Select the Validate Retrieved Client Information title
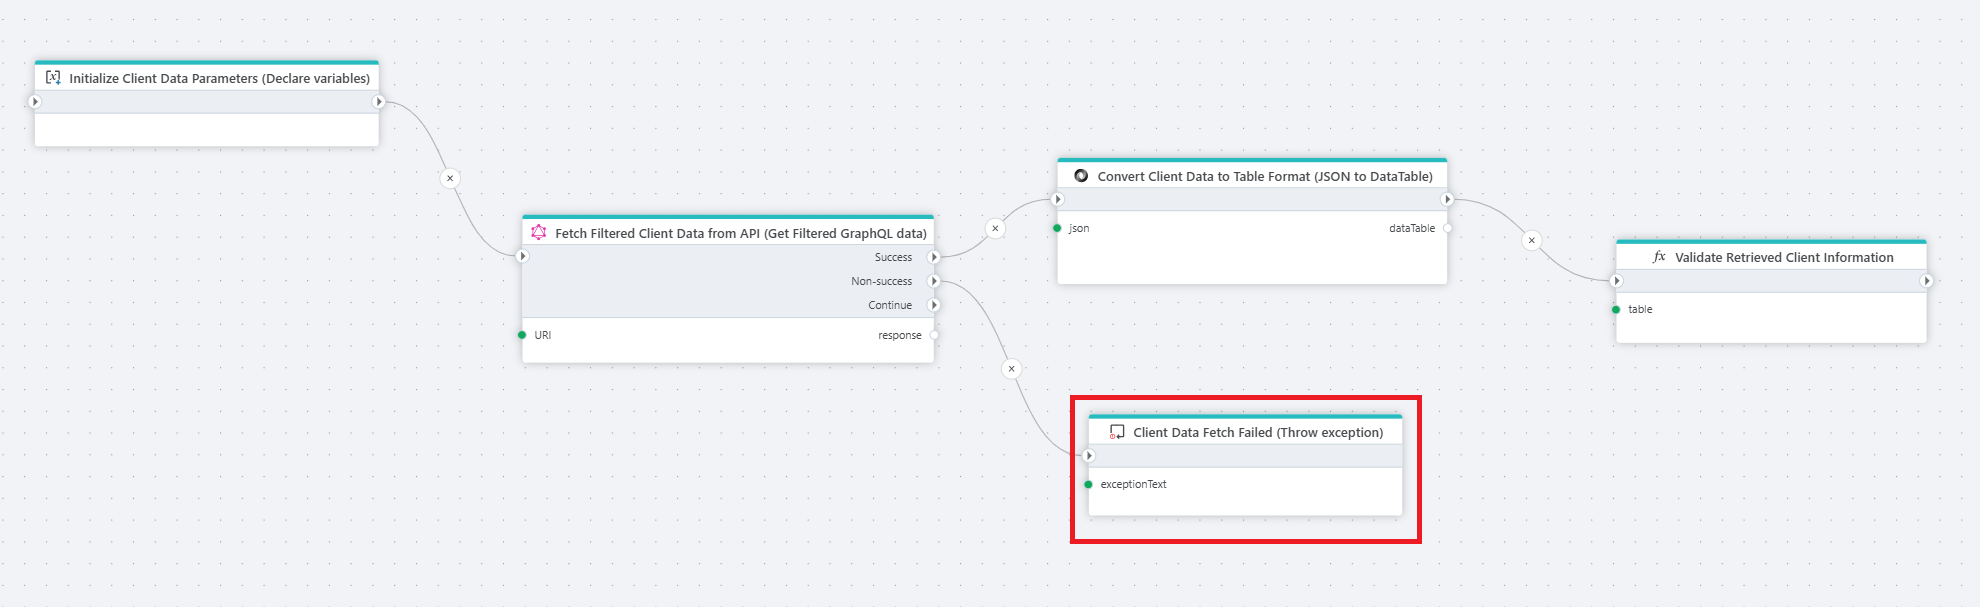This screenshot has width=1980, height=607. 1784,257
